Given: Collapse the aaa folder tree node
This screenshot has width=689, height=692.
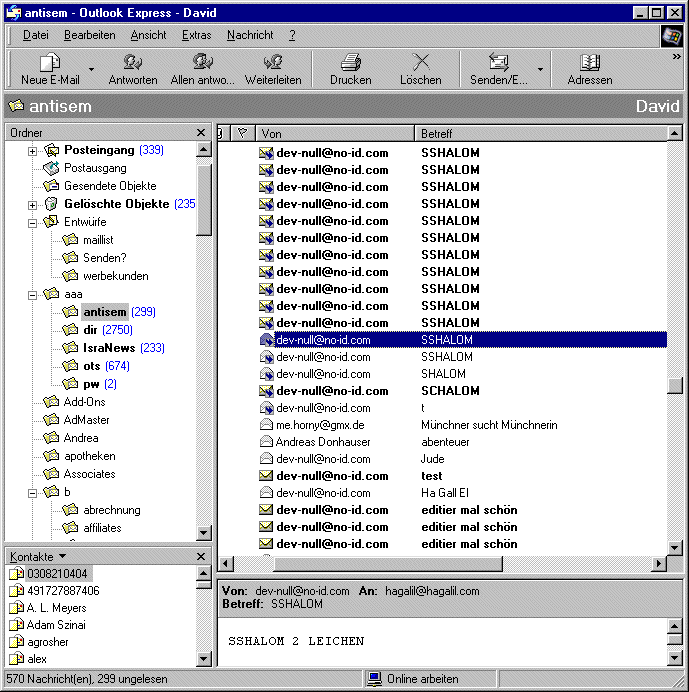Looking at the screenshot, I should point(32,295).
